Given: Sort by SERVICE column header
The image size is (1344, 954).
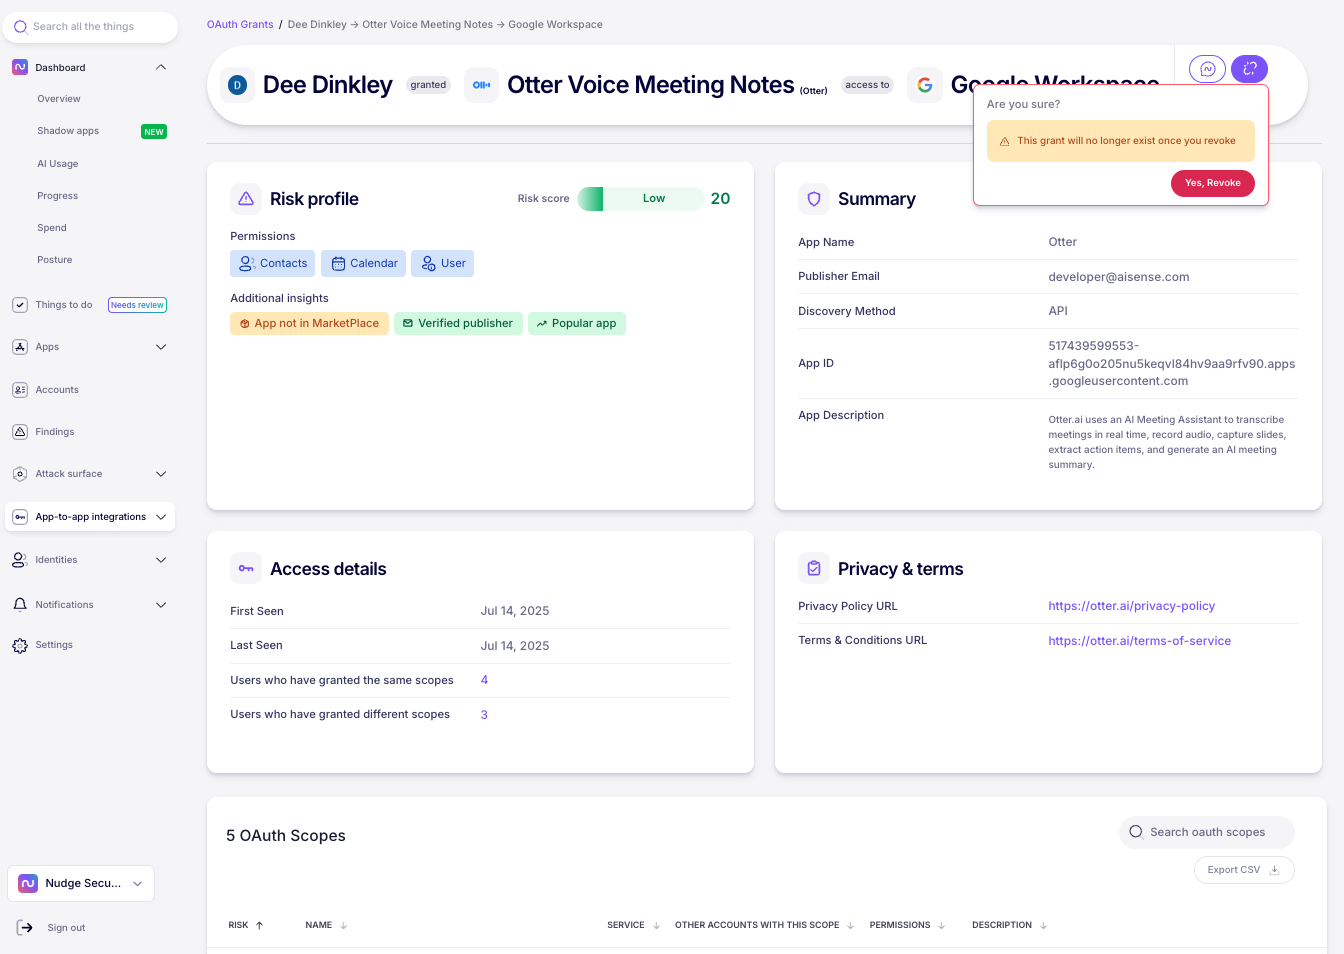Looking at the screenshot, I should pyautogui.click(x=634, y=925).
